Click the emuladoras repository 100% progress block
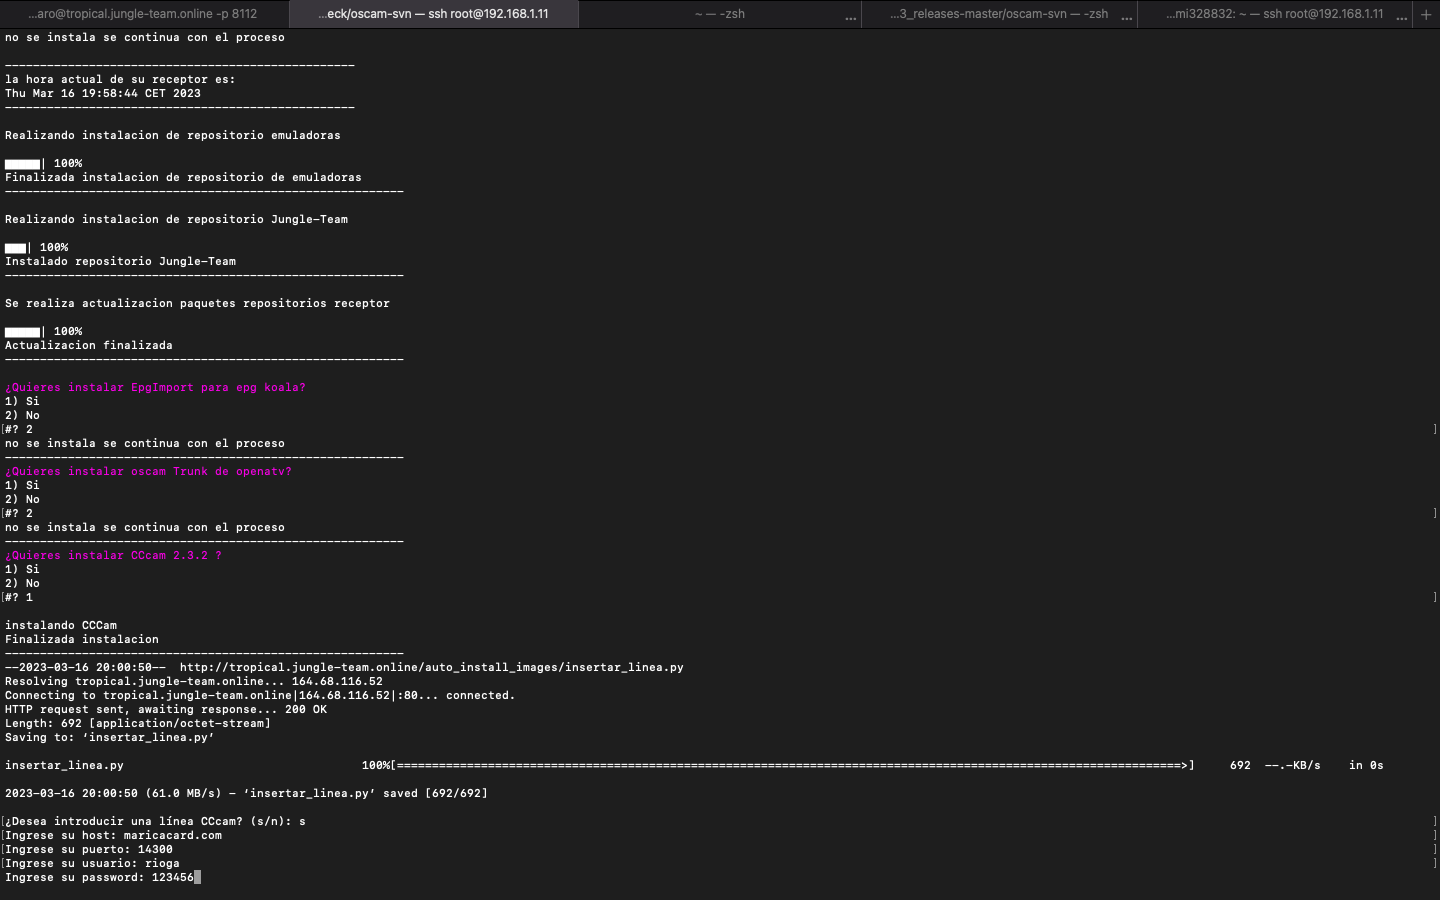This screenshot has width=1440, height=900. click(x=23, y=163)
